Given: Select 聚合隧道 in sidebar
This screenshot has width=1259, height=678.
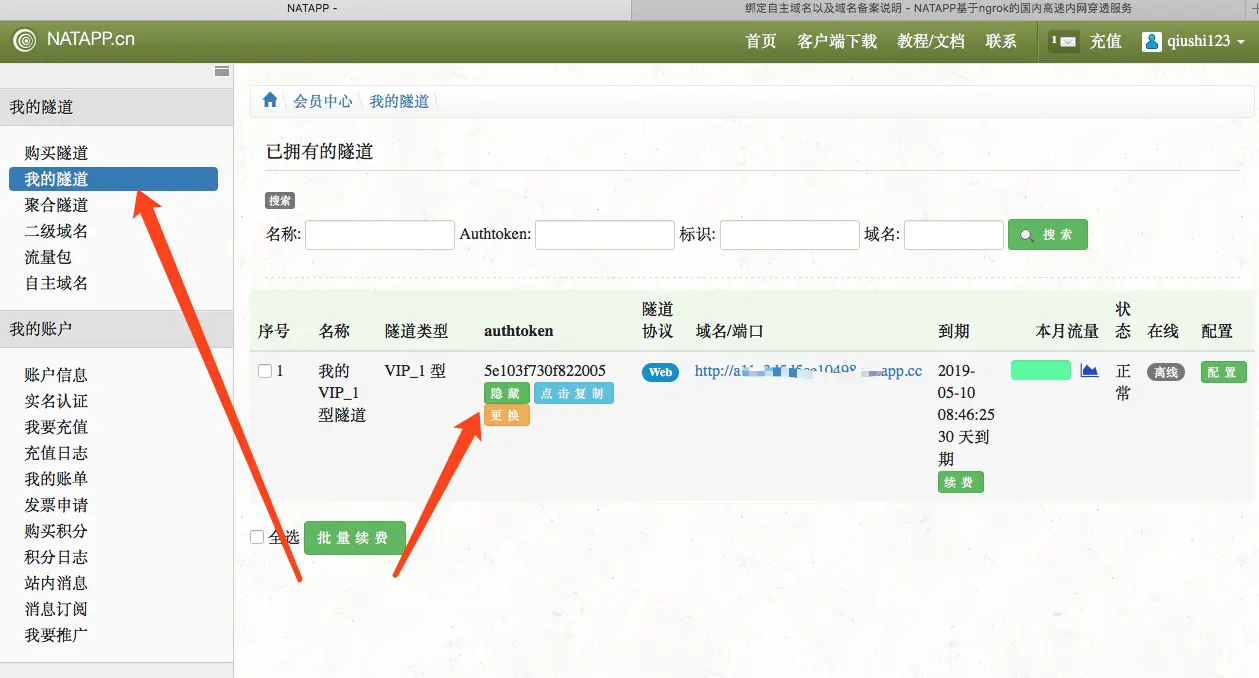Looking at the screenshot, I should tap(57, 205).
